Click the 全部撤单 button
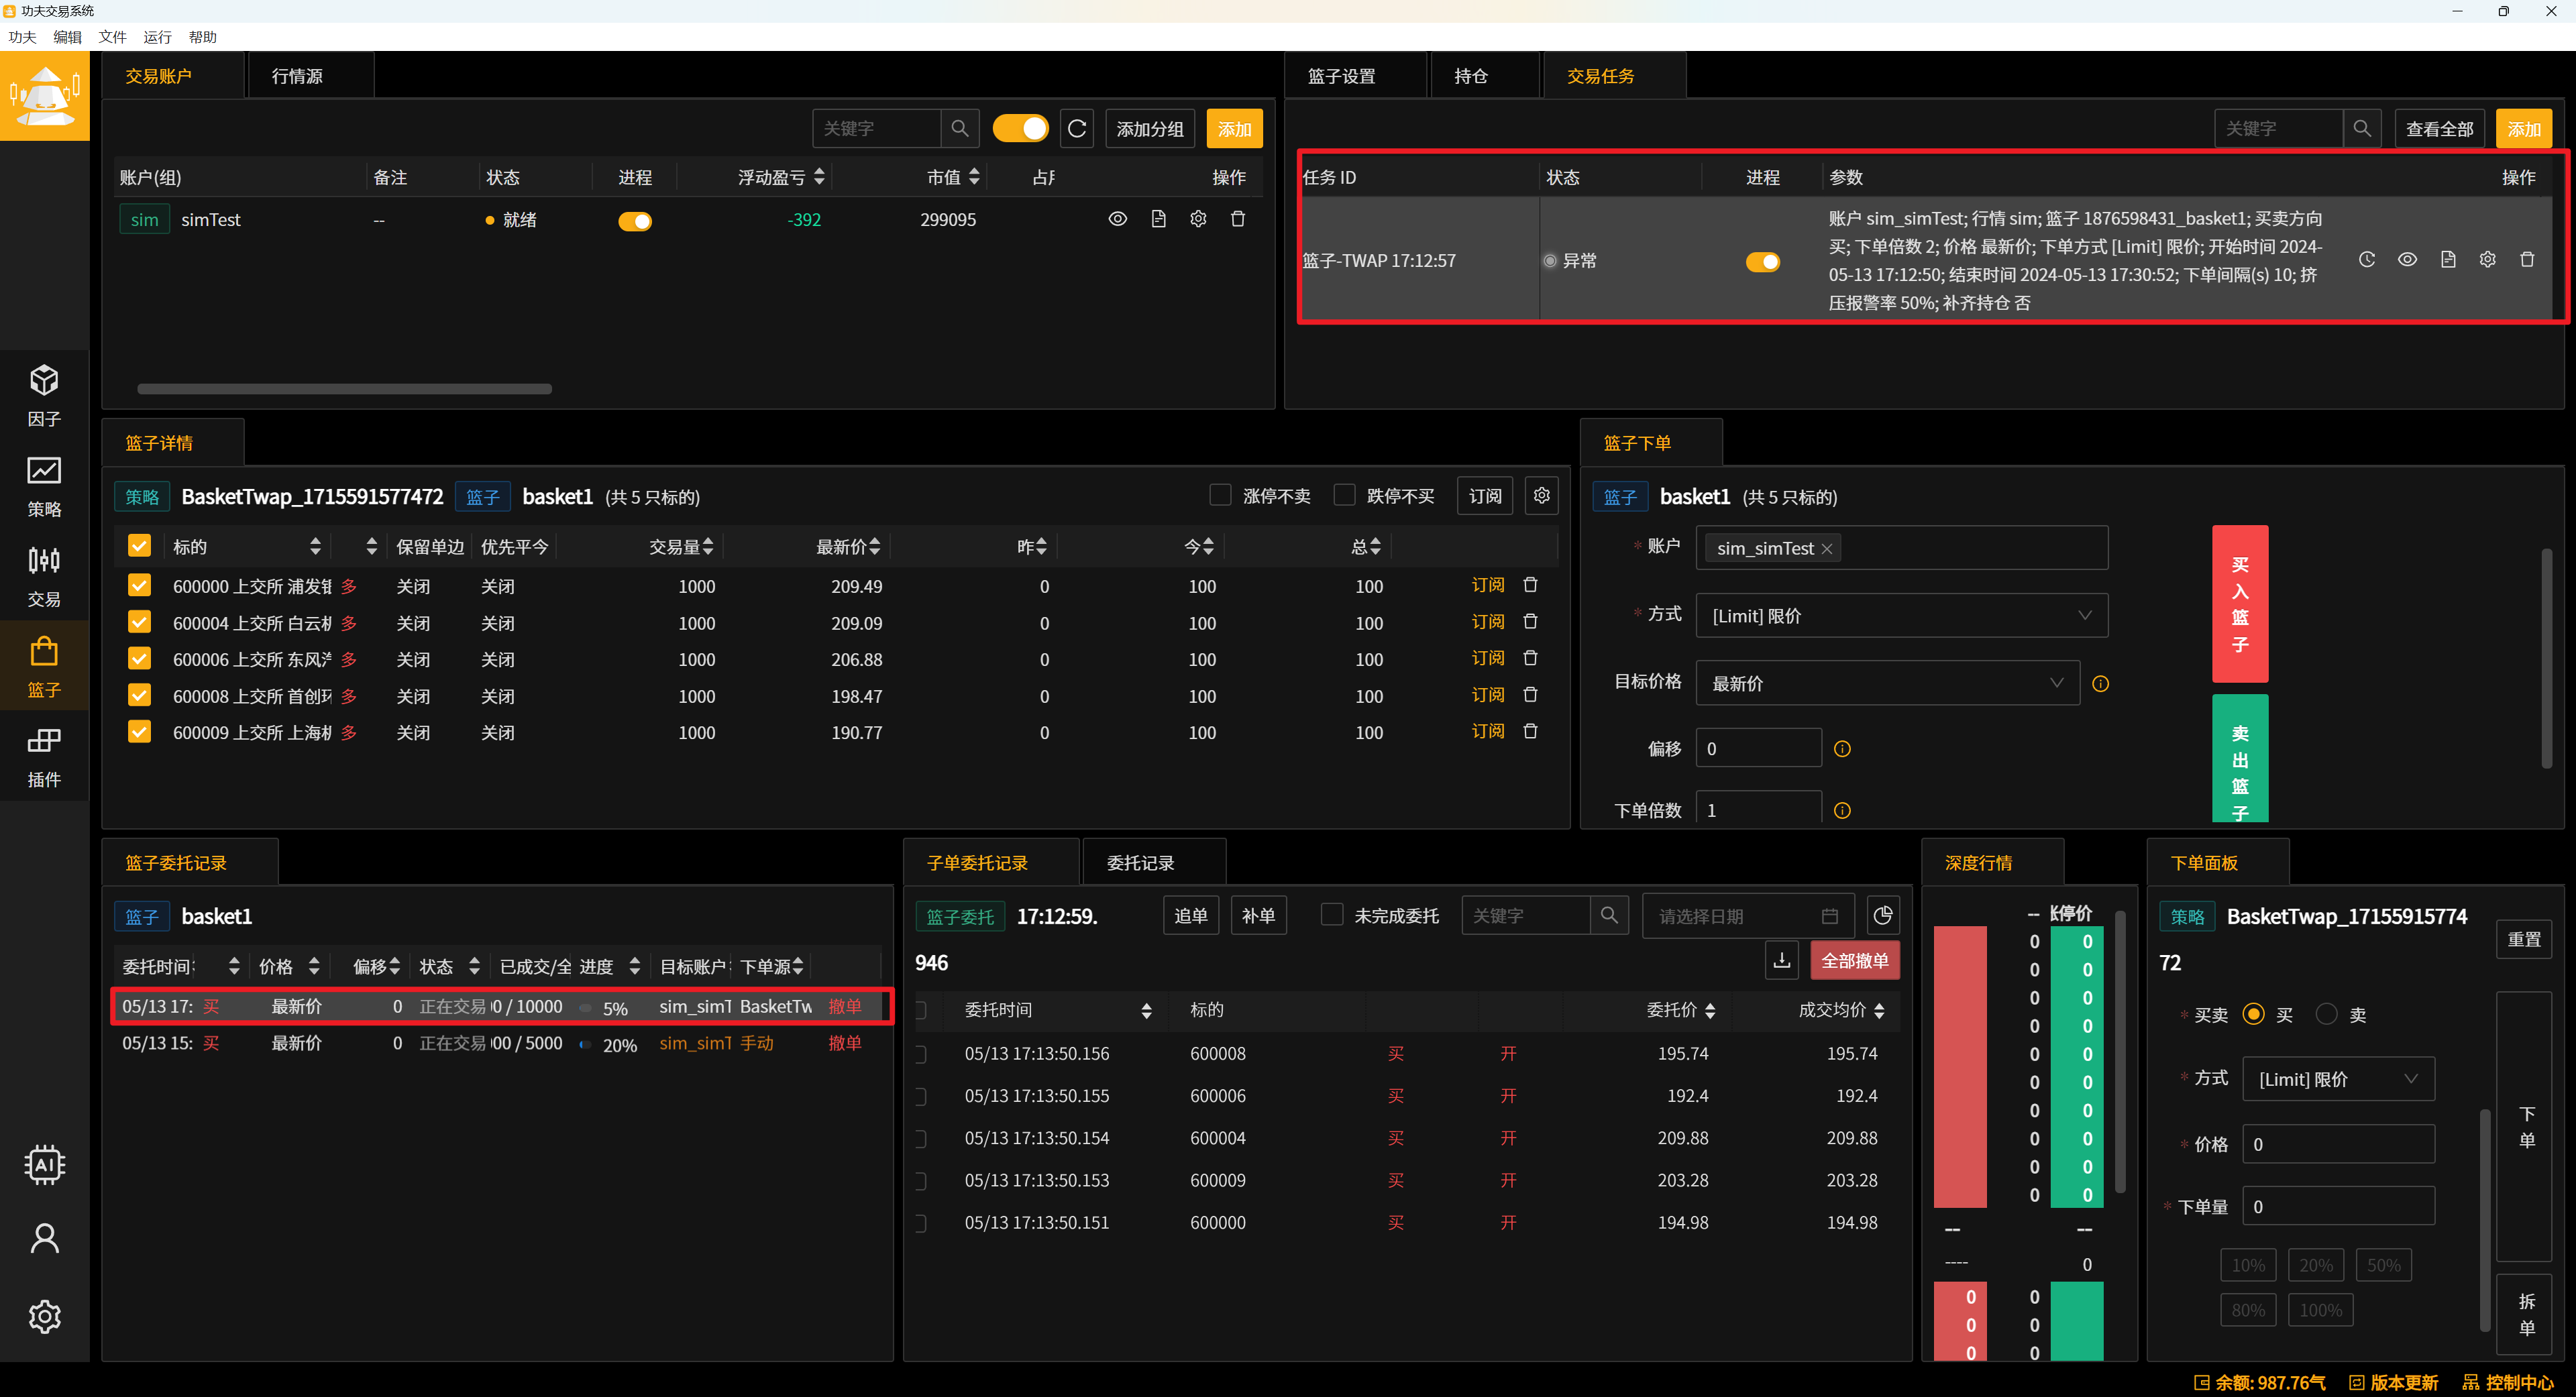 (1855, 960)
